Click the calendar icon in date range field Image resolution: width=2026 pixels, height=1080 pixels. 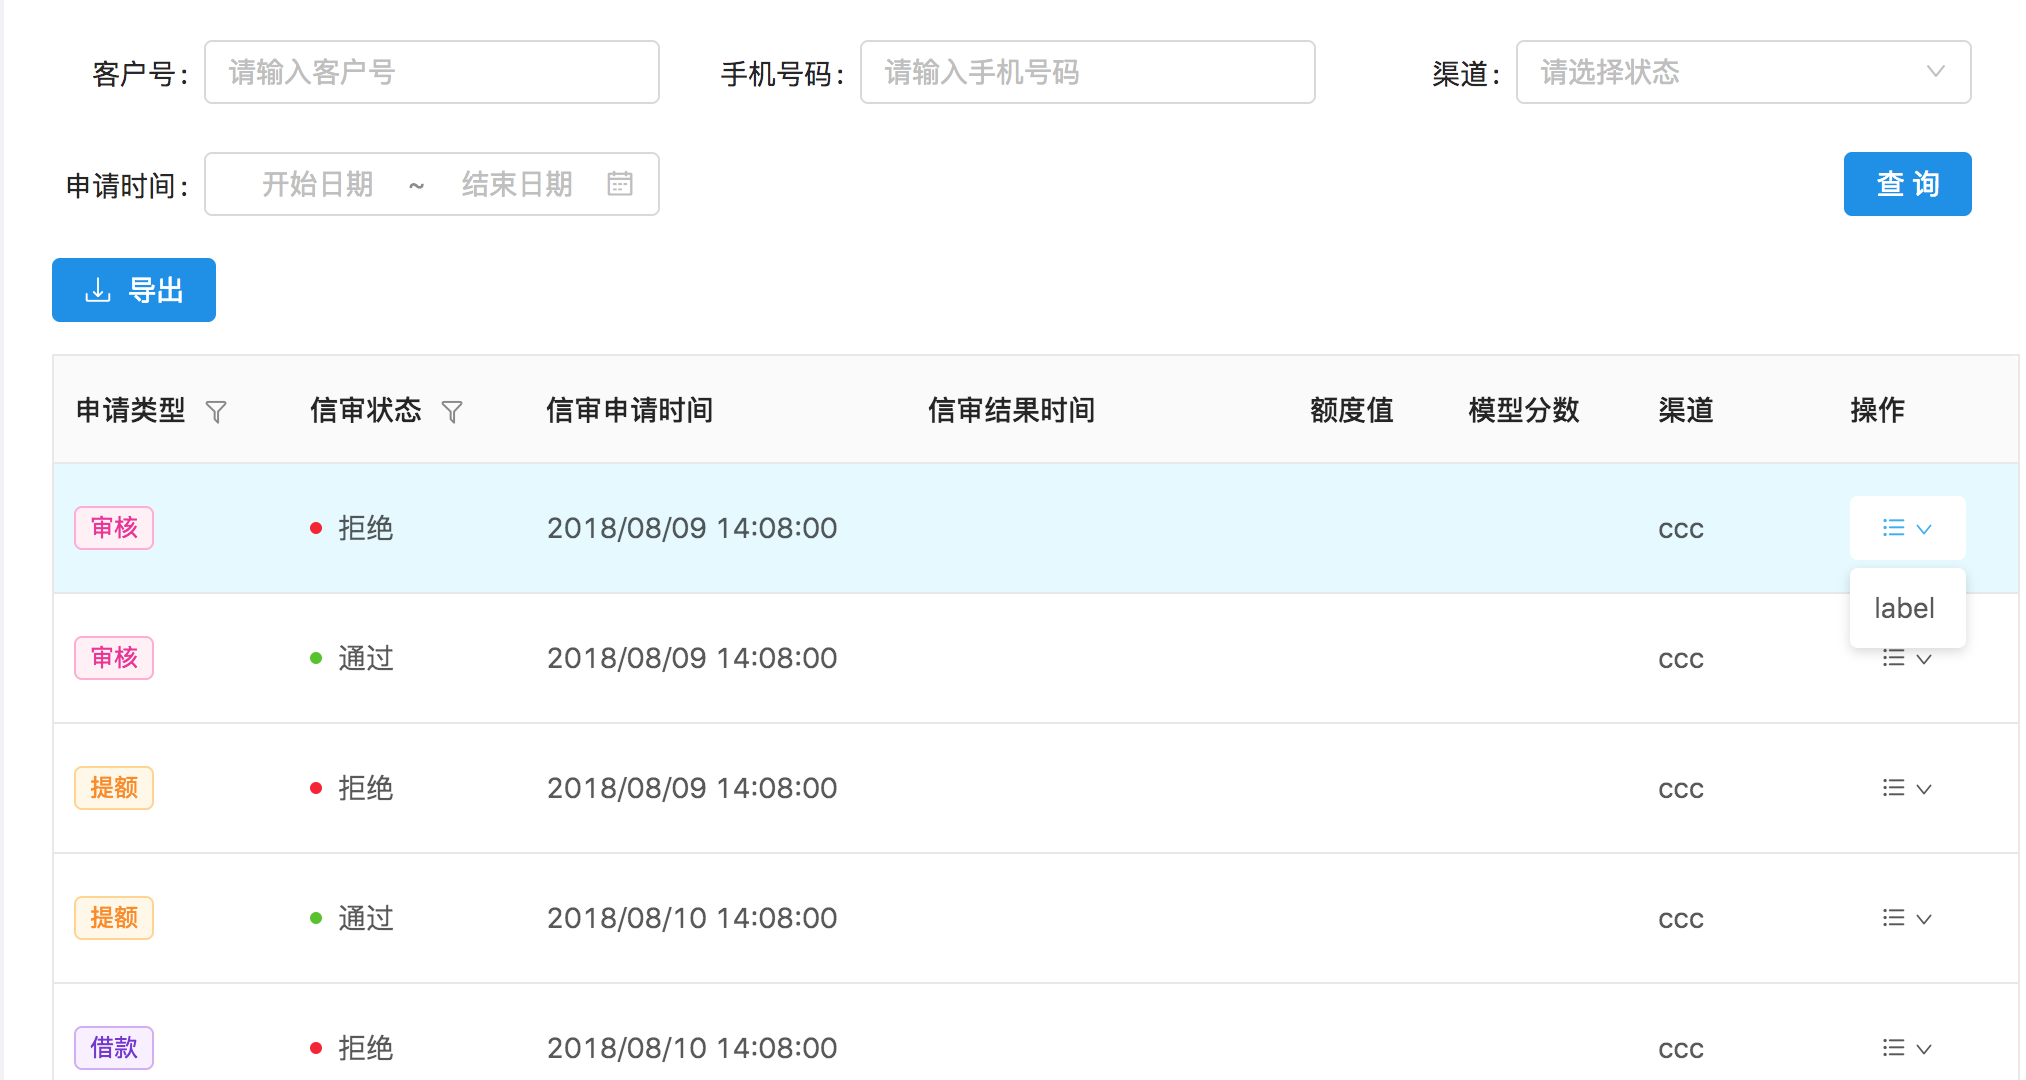pos(620,184)
